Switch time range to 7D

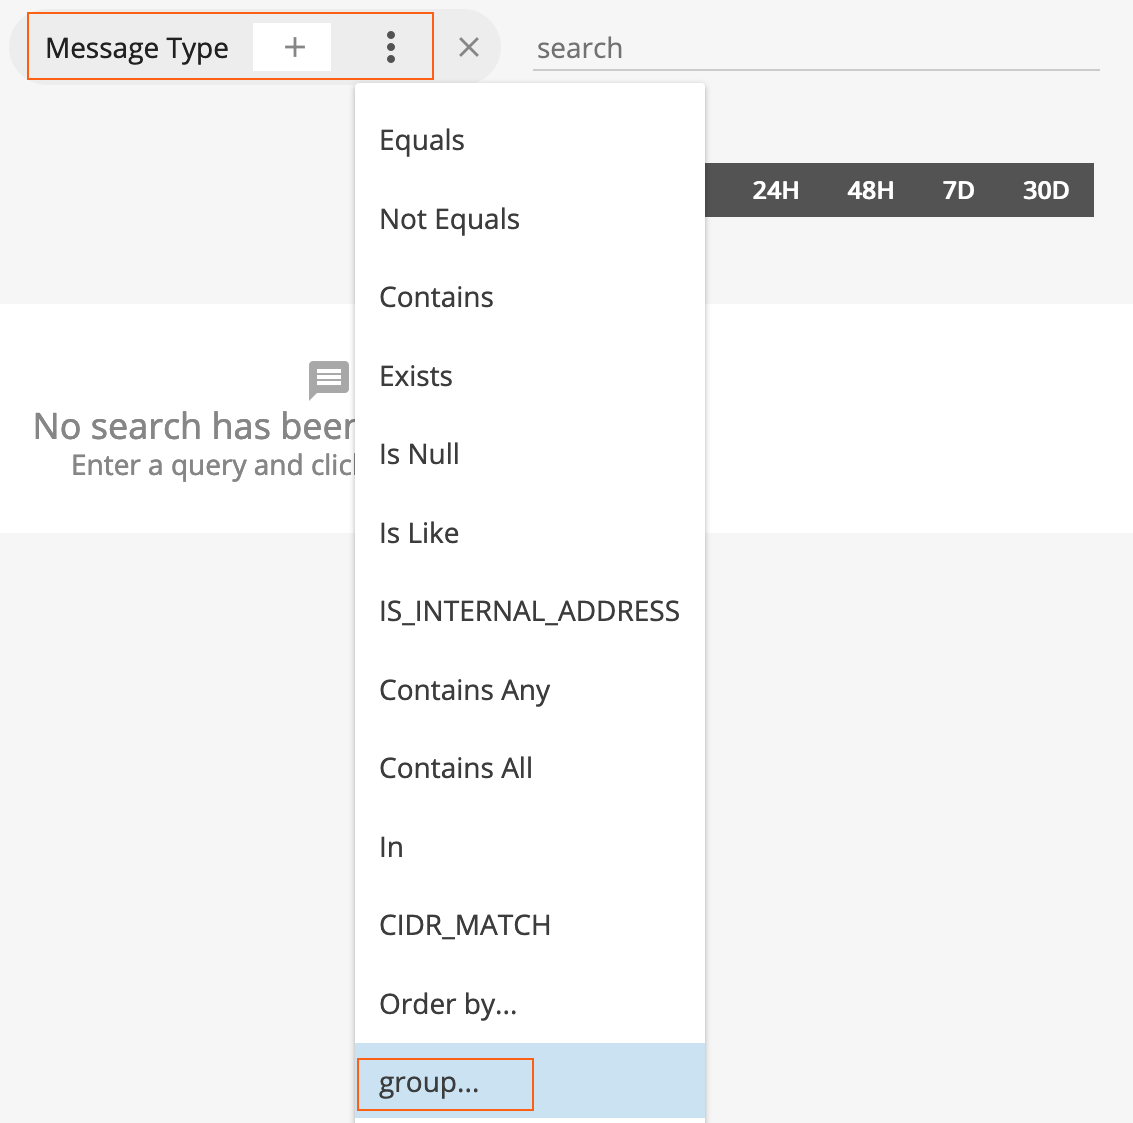(958, 190)
